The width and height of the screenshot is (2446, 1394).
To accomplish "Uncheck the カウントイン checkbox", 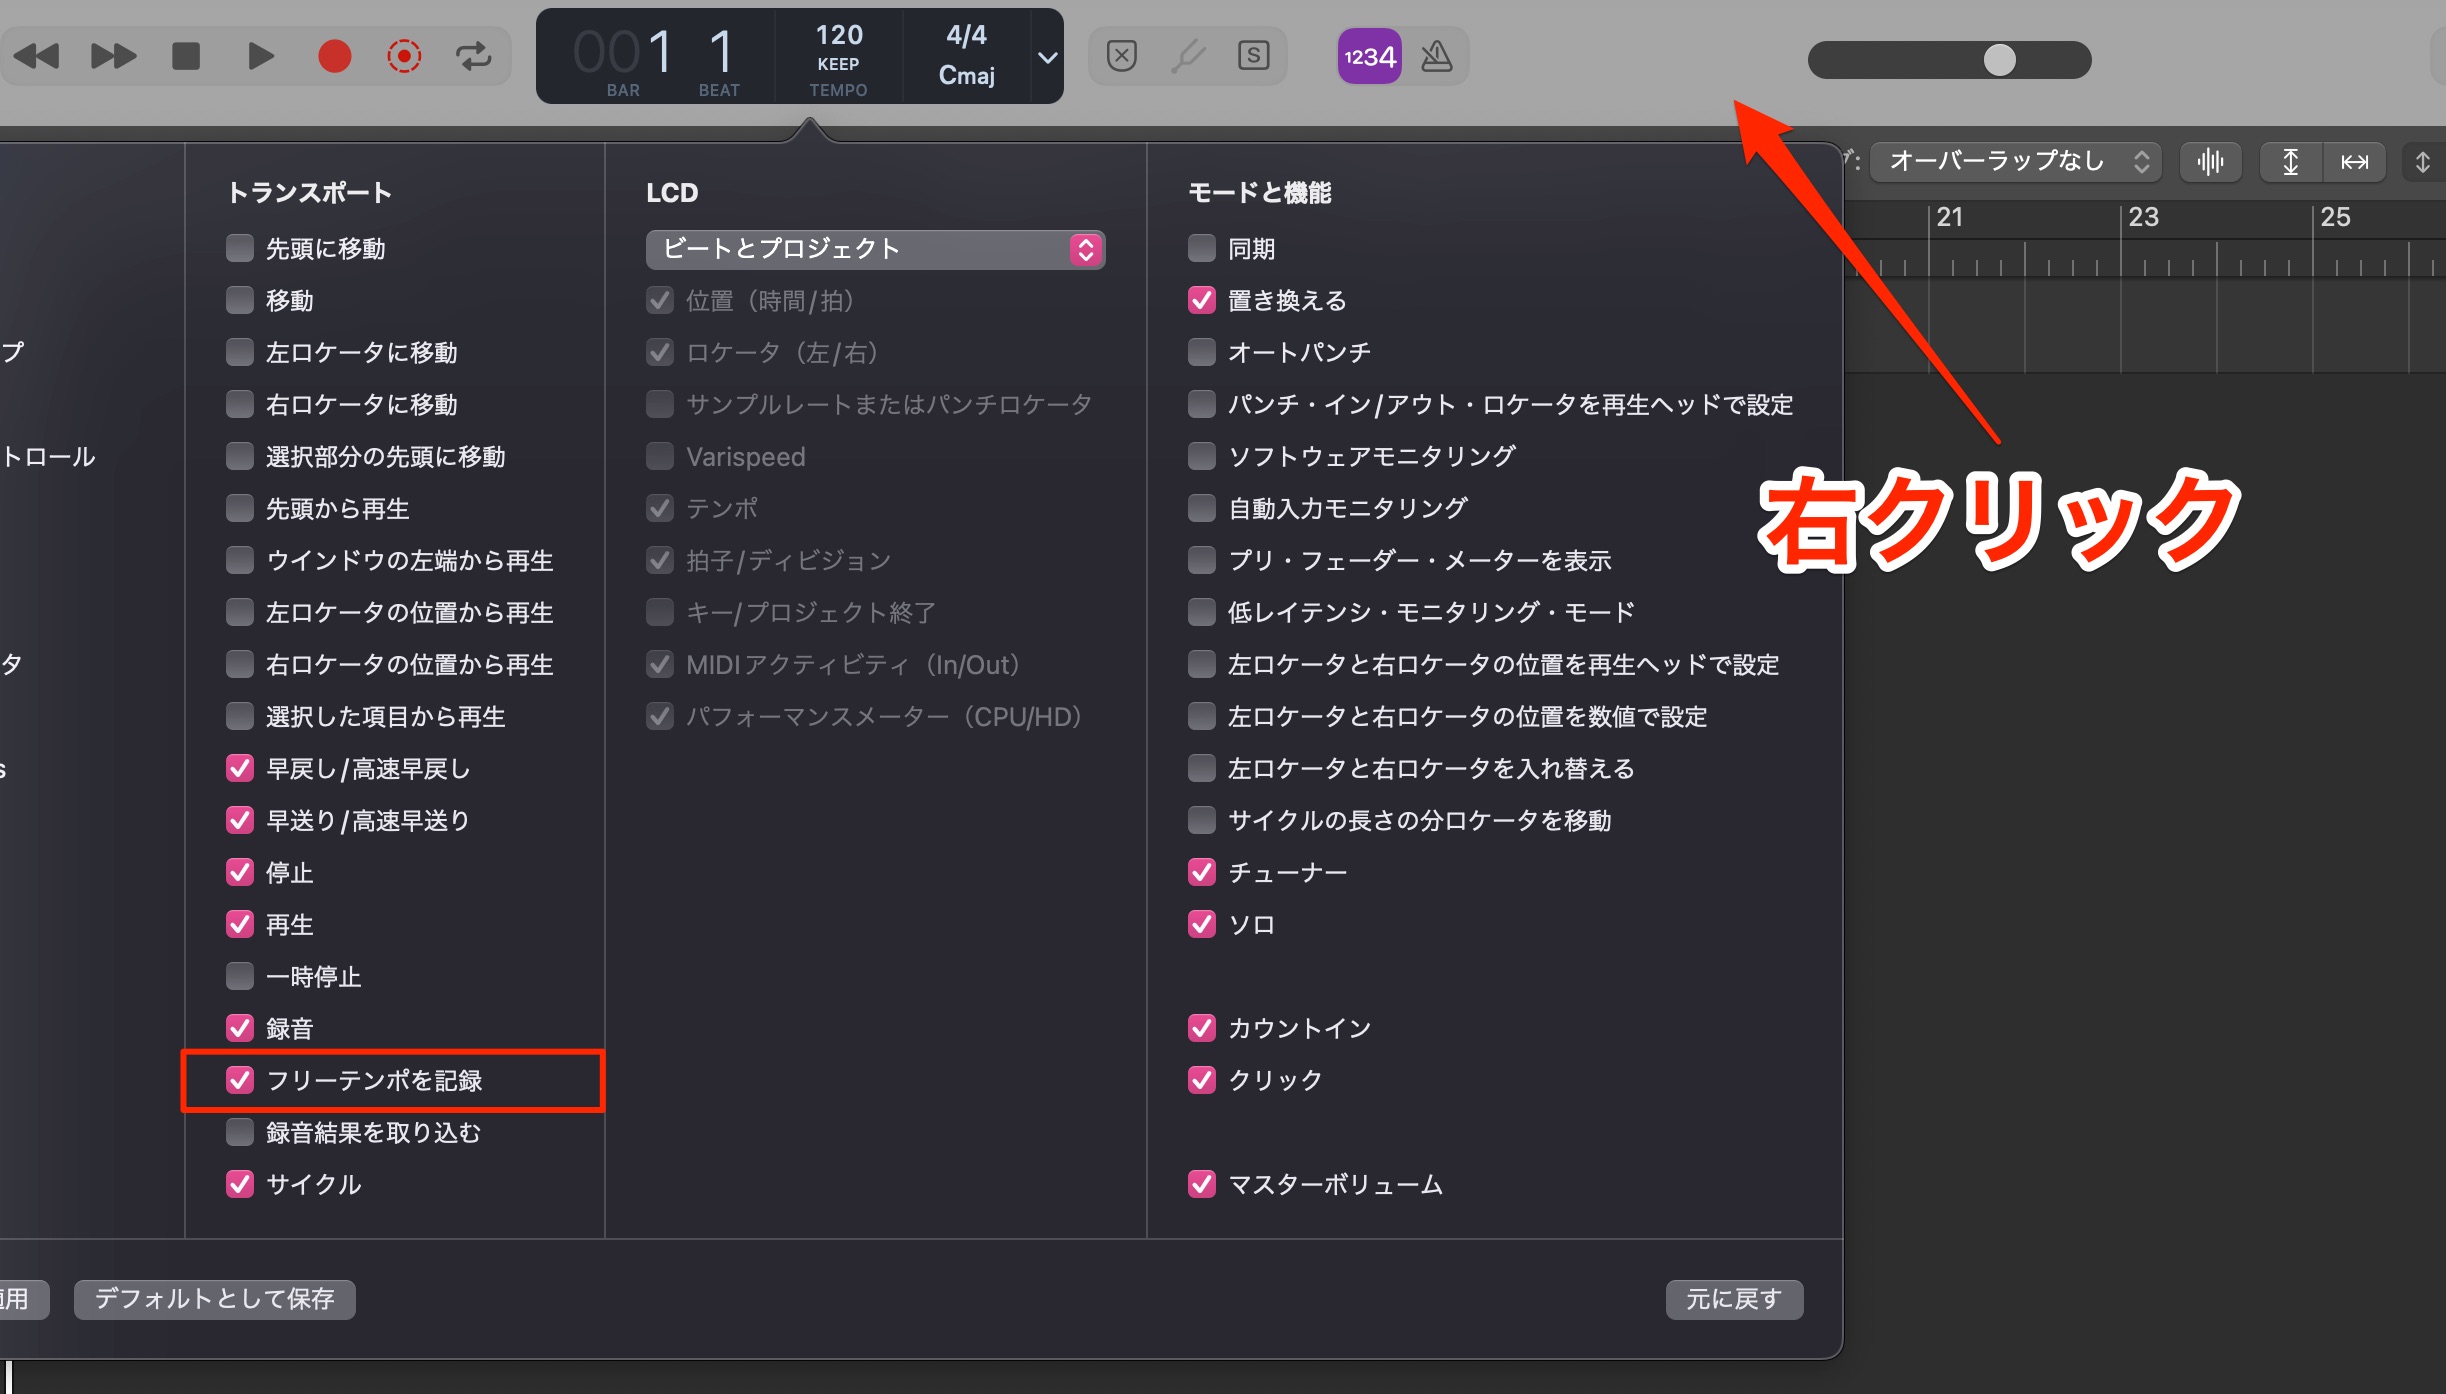I will pyautogui.click(x=1202, y=1028).
